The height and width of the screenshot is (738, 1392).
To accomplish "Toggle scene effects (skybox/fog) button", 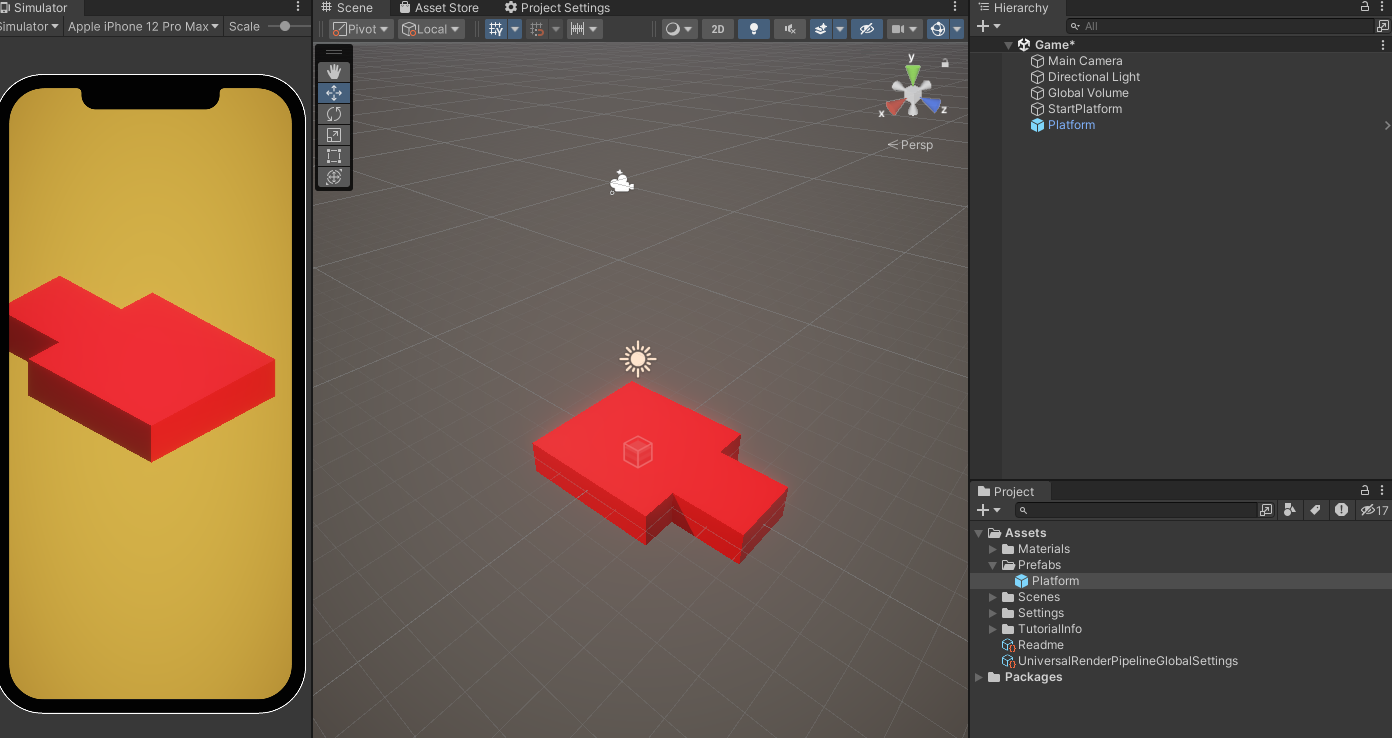I will [820, 29].
